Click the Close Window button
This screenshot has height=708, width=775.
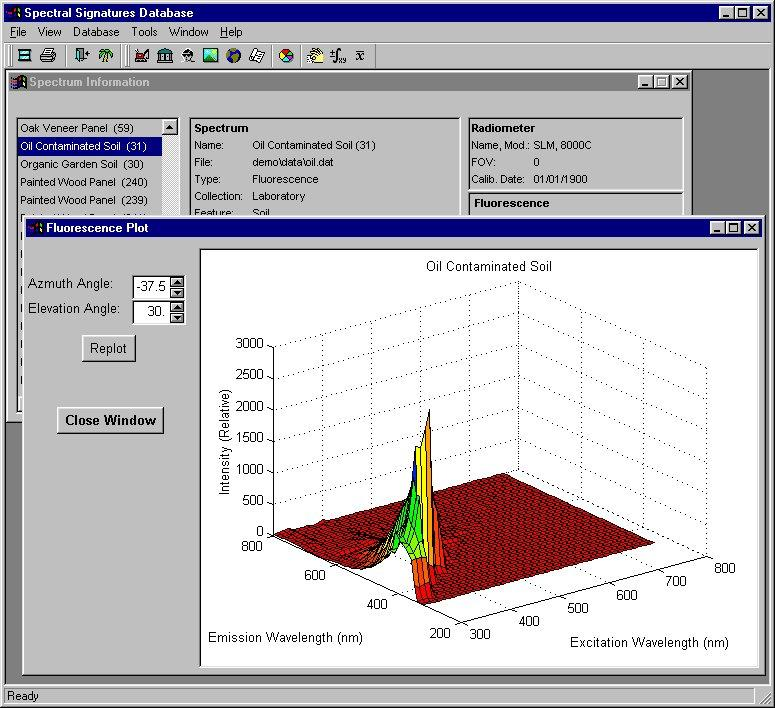point(110,420)
